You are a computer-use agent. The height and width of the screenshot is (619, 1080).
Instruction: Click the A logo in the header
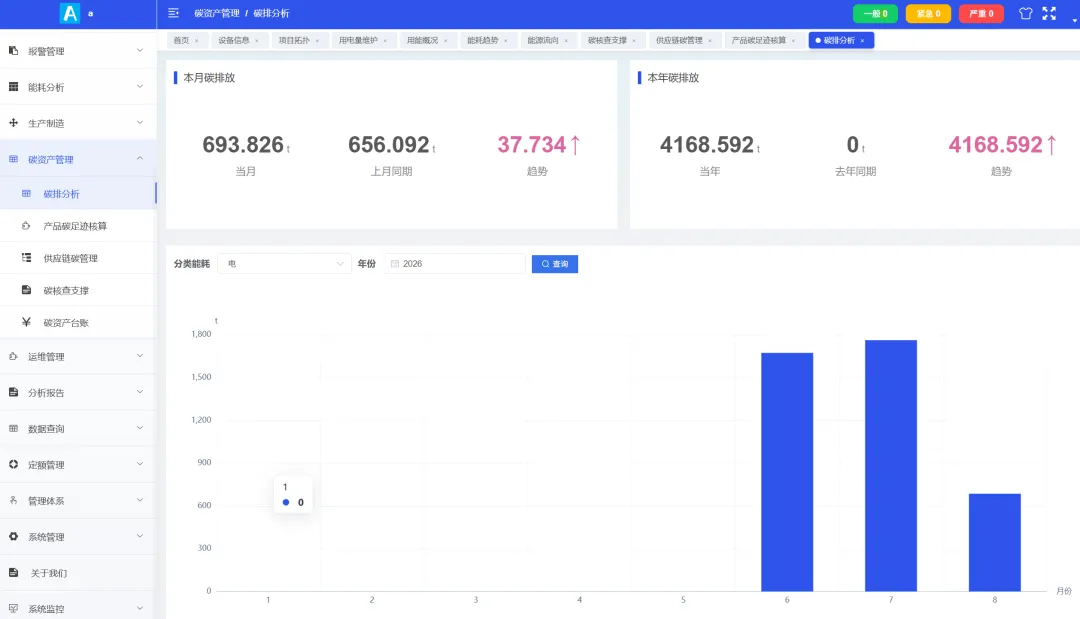tap(70, 13)
